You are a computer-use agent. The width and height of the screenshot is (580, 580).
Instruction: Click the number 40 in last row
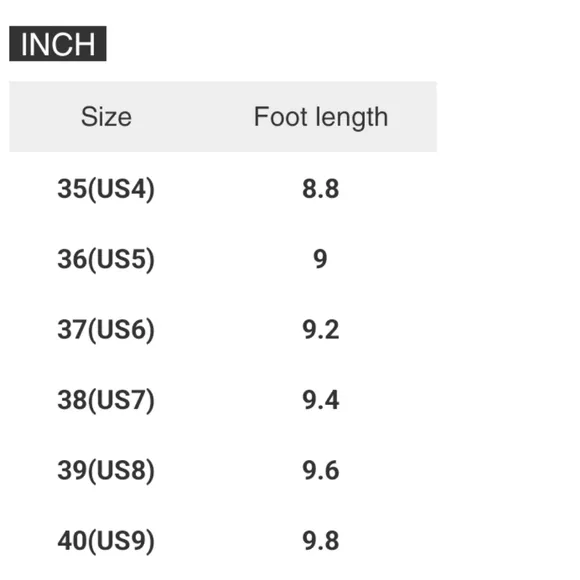72,541
